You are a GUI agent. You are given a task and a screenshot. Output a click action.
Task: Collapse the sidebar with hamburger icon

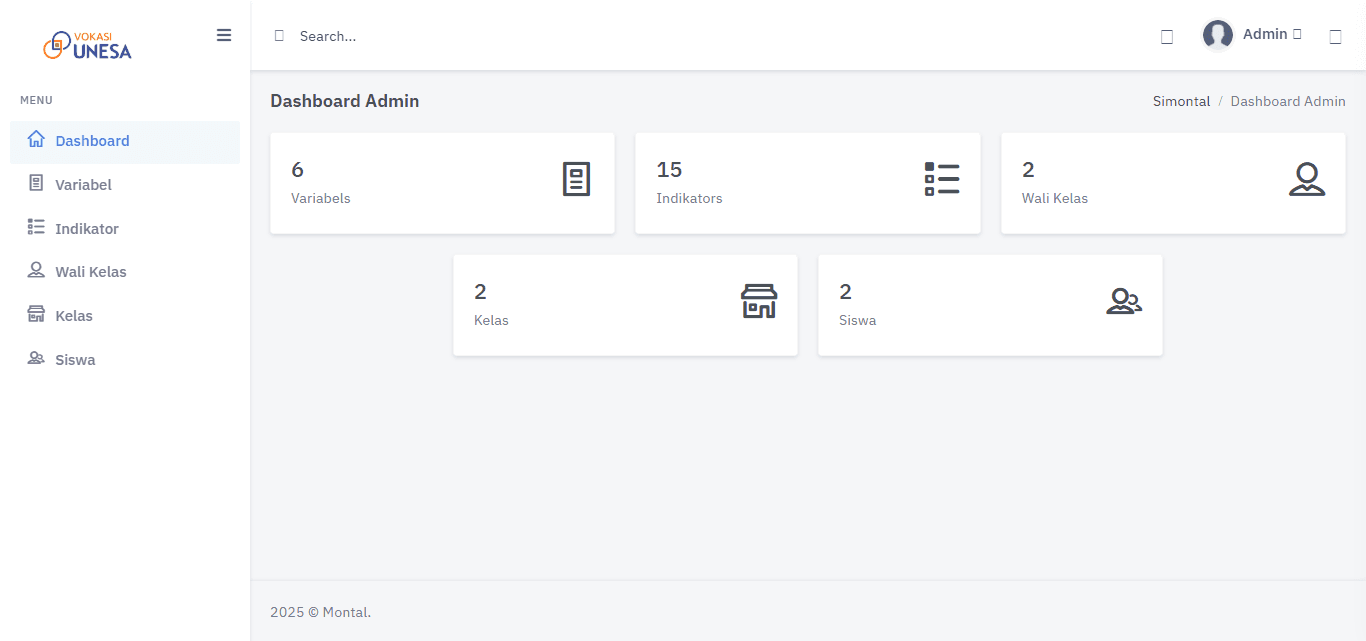point(224,35)
